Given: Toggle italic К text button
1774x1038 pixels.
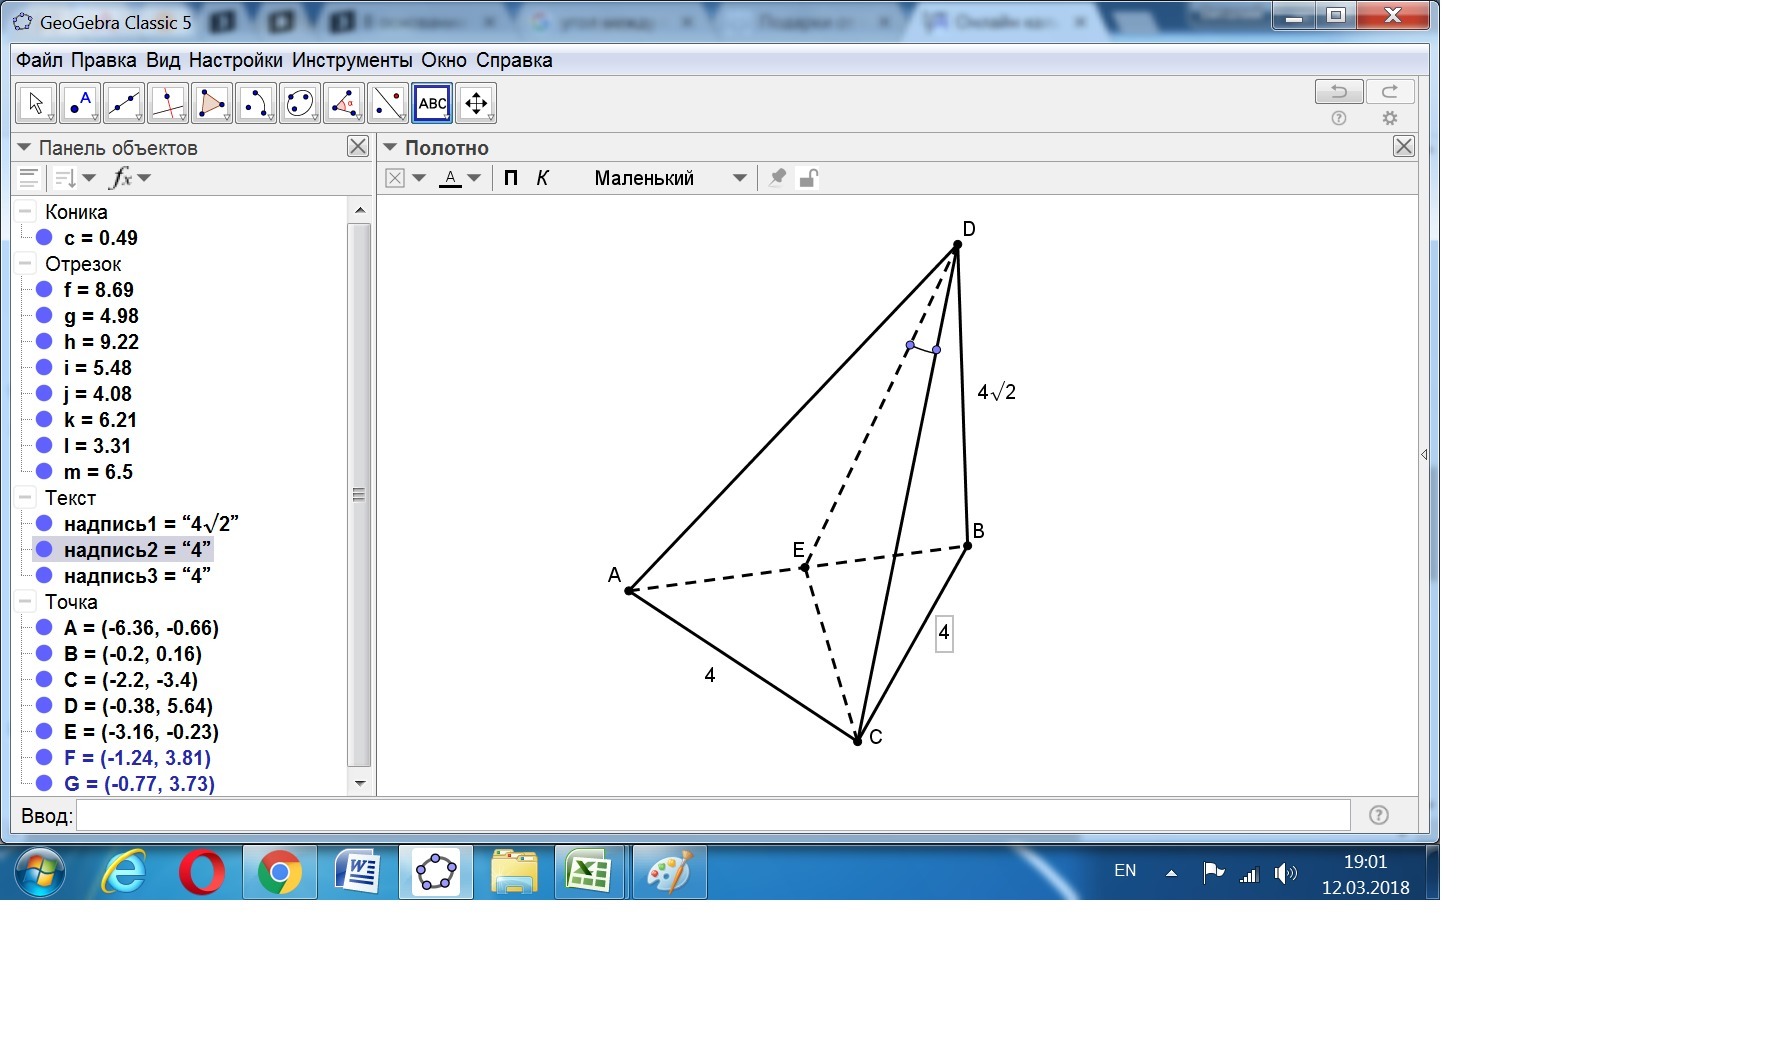Looking at the screenshot, I should tap(543, 178).
